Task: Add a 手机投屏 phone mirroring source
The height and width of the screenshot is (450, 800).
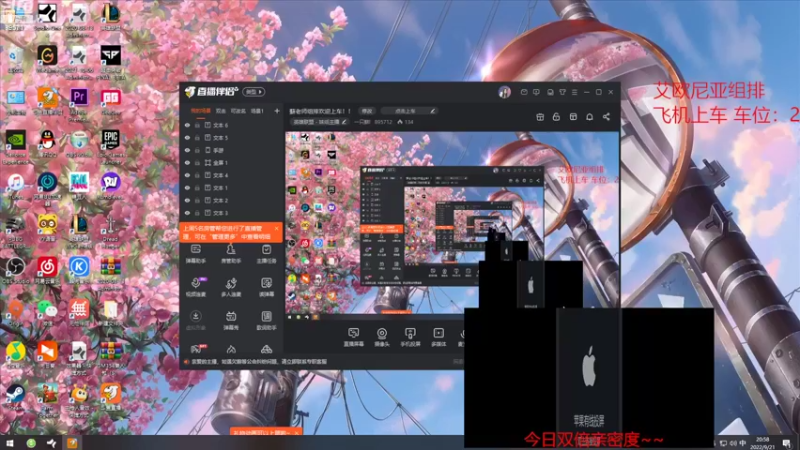Action: coord(410,337)
